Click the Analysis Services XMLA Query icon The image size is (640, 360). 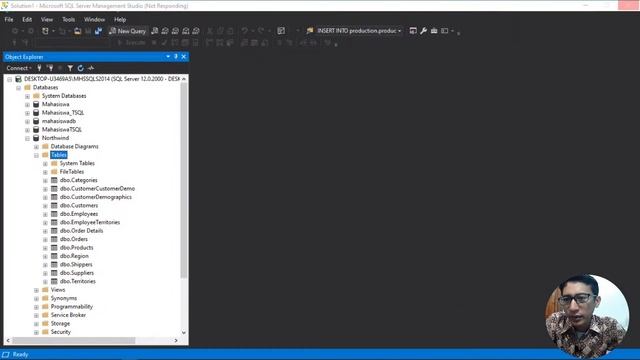pos(186,31)
